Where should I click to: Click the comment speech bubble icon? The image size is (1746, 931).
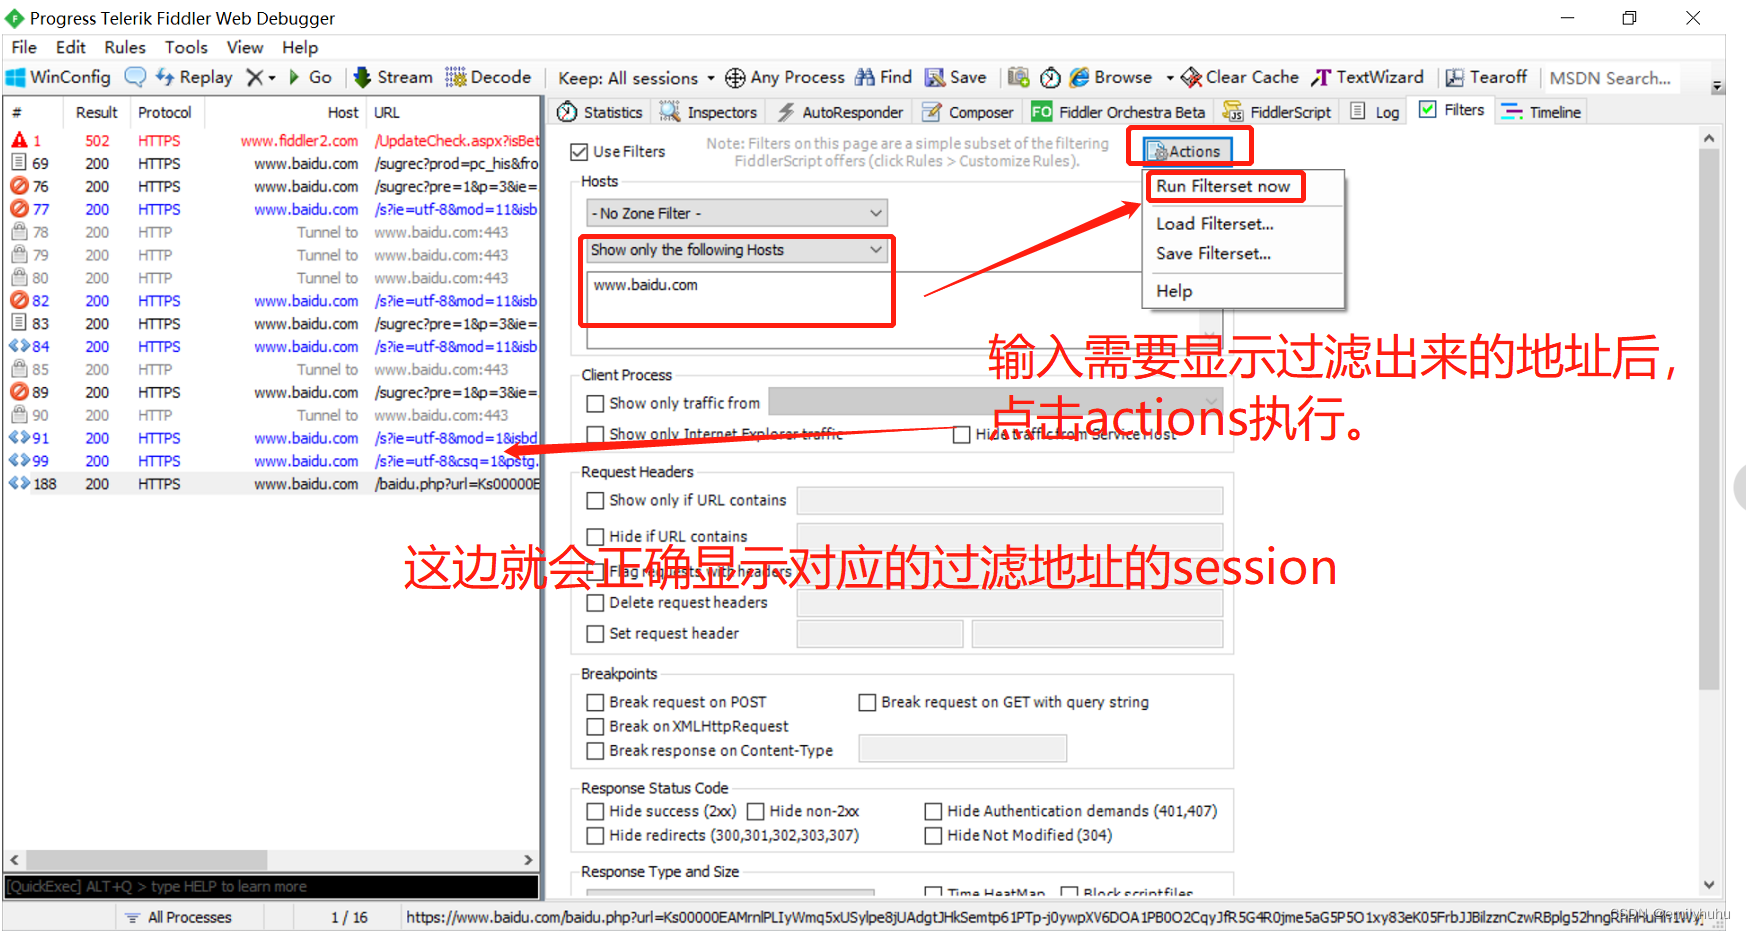tap(135, 77)
